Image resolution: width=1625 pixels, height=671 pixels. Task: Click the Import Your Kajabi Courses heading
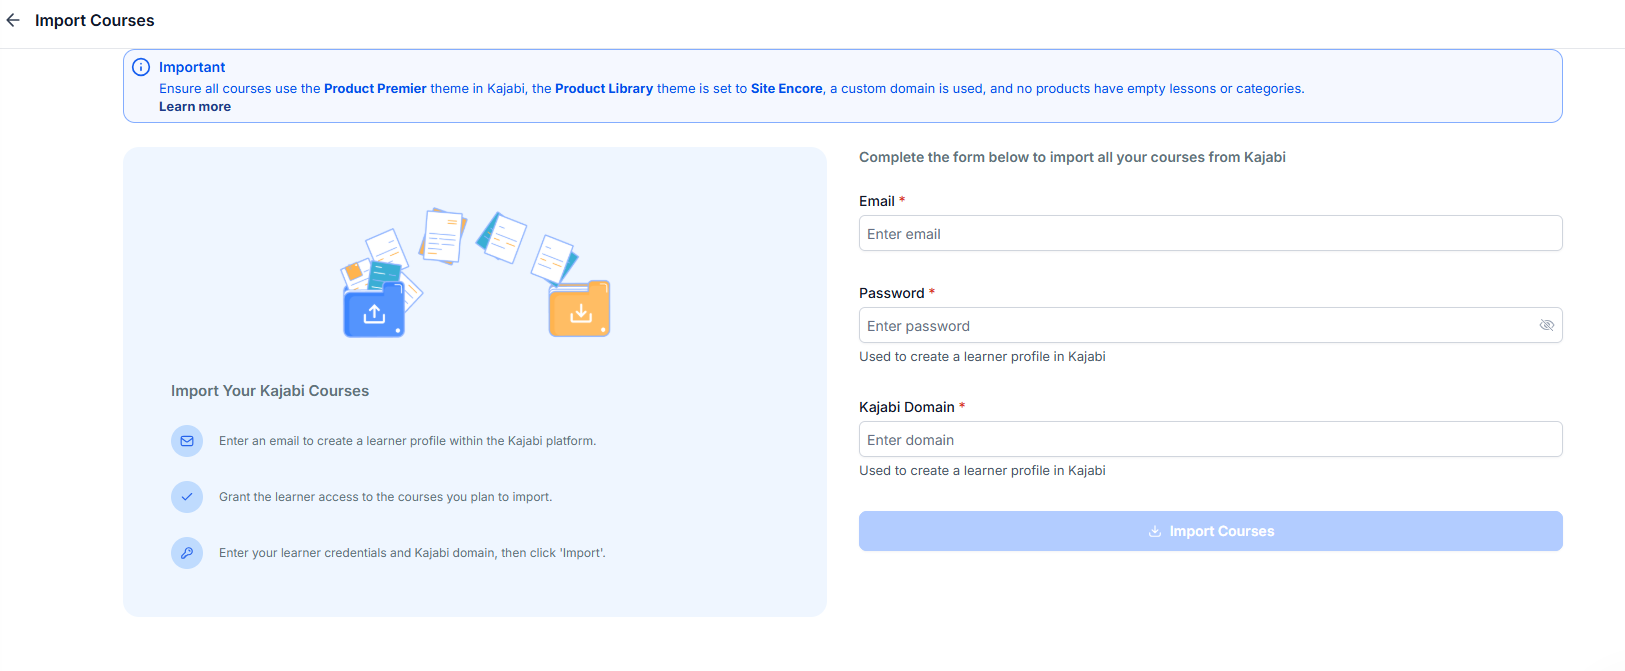[270, 391]
